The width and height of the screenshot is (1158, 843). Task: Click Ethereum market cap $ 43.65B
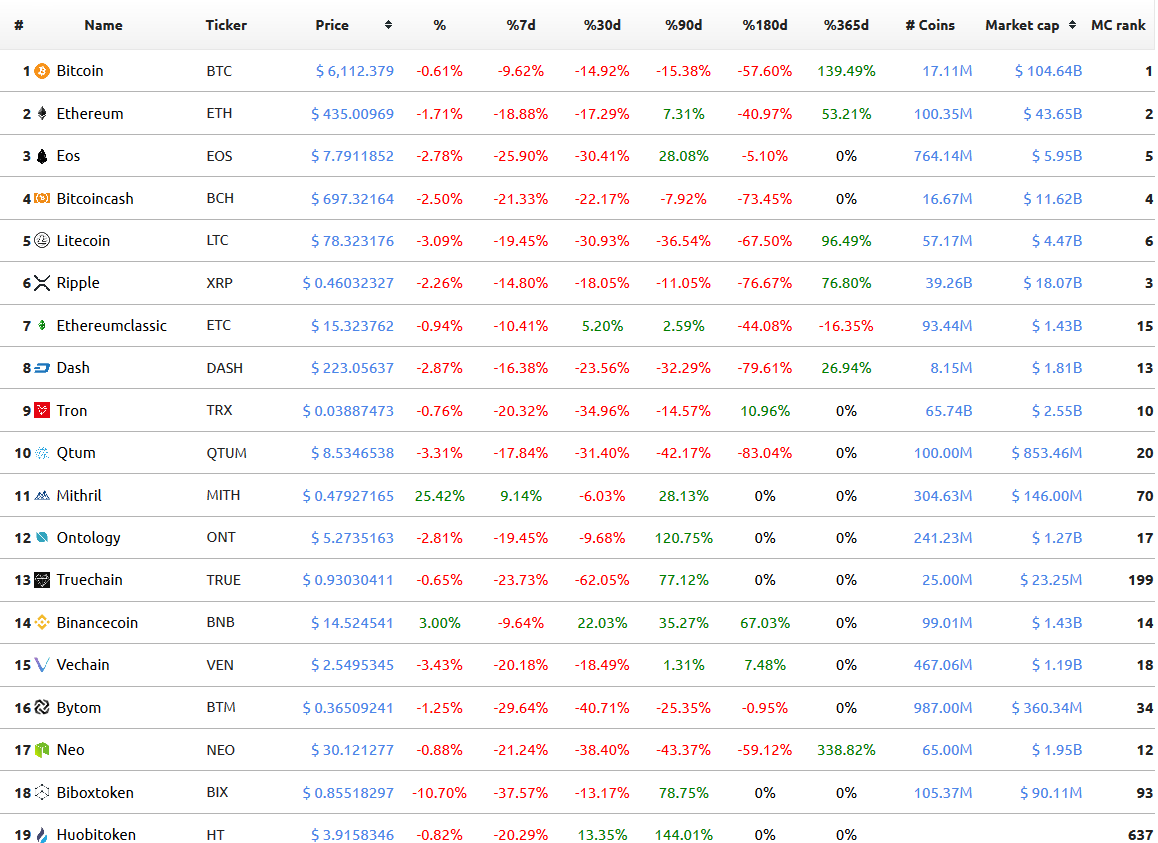pyautogui.click(x=1052, y=114)
